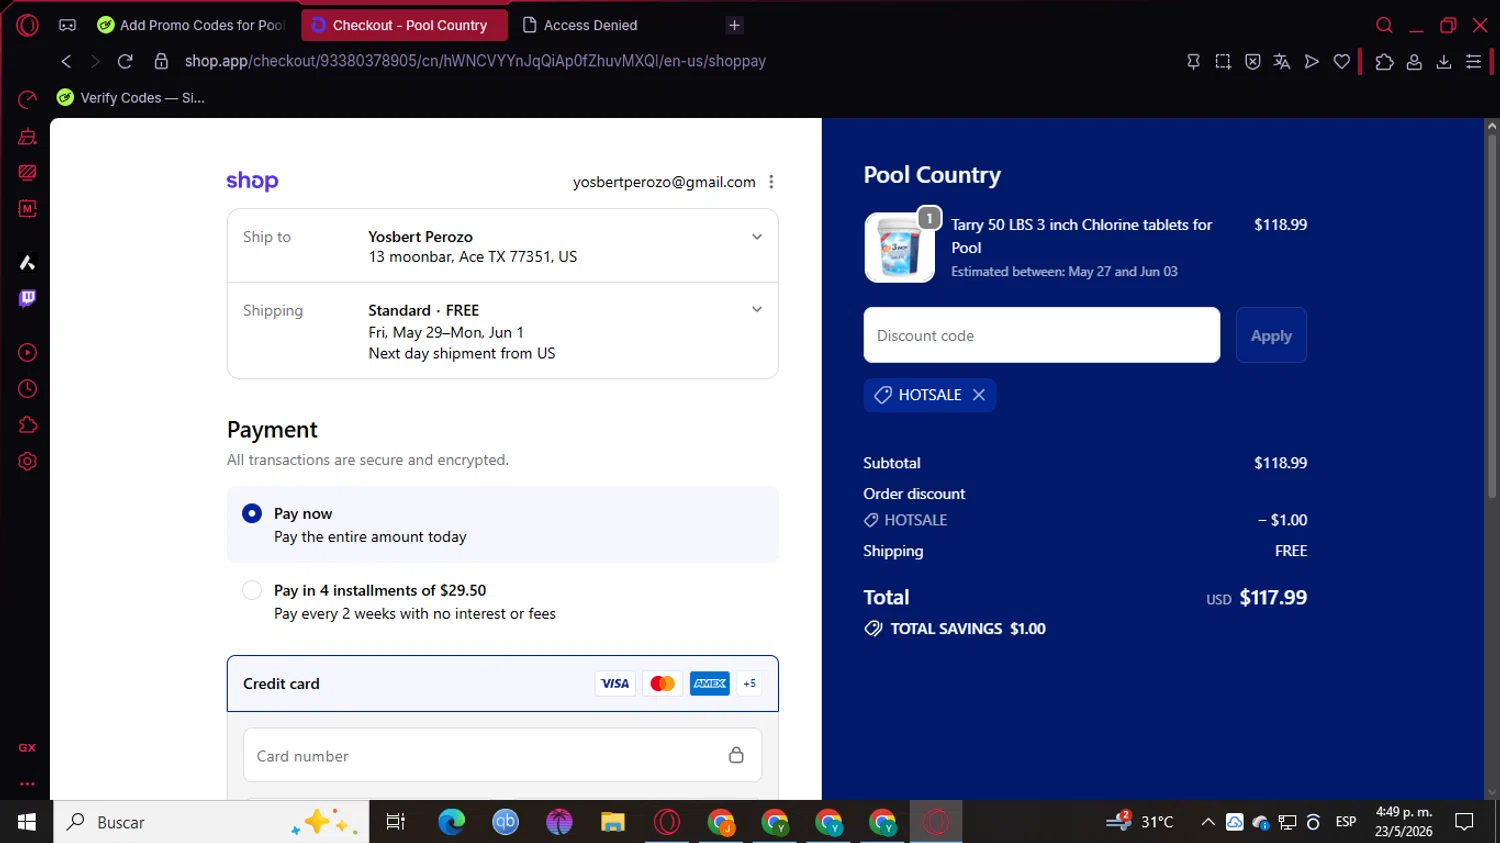Open the workspaces icon beside tabs
Screen dimensions: 1500x843
click(x=67, y=25)
